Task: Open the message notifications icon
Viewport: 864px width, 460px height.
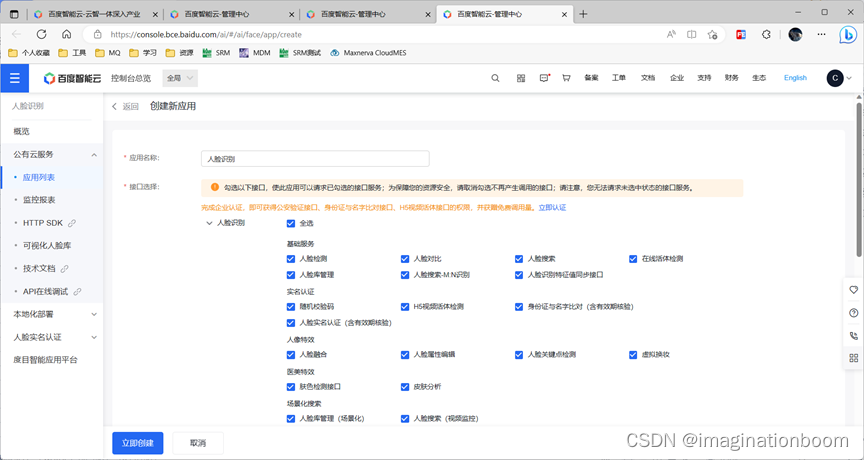Action: (544, 78)
